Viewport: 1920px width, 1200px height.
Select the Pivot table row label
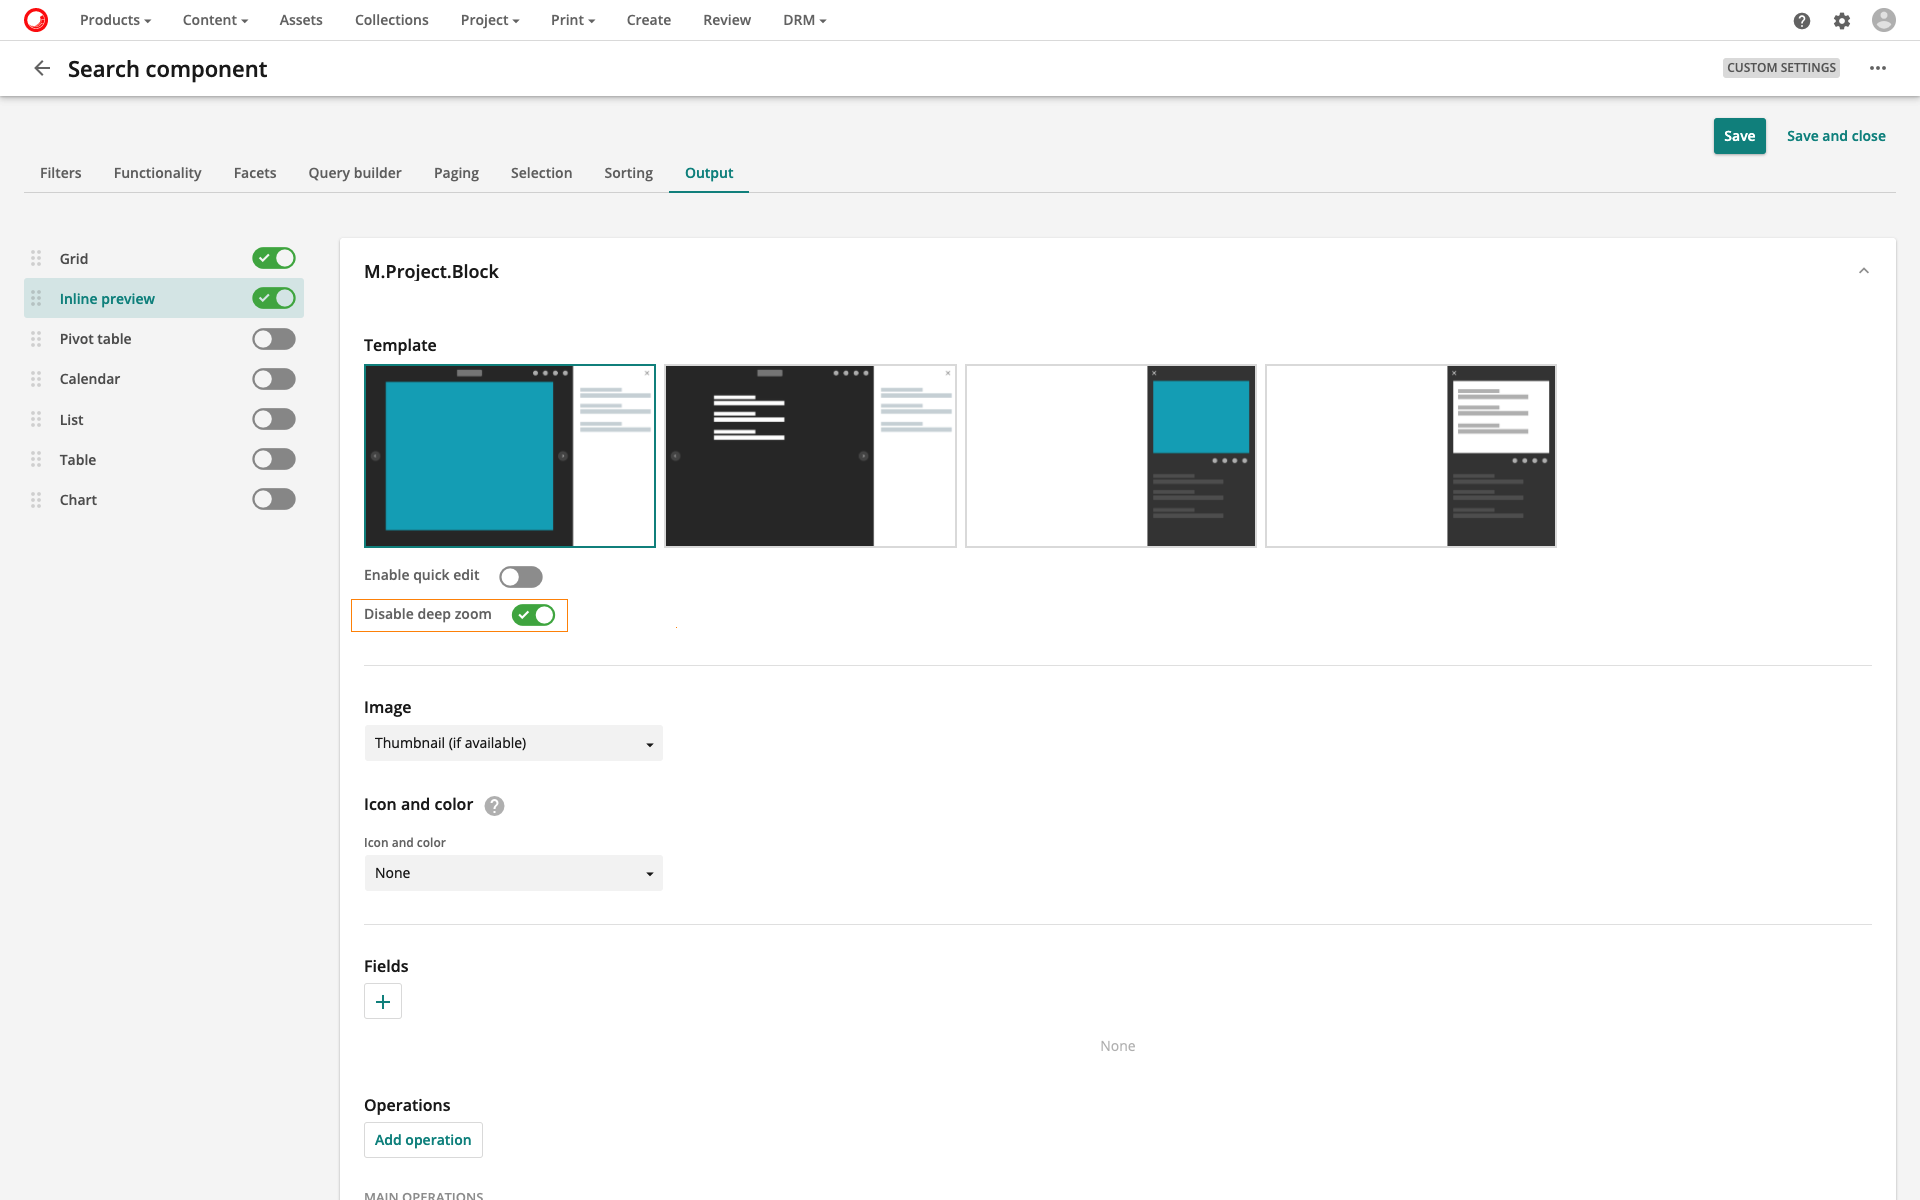pyautogui.click(x=96, y=339)
